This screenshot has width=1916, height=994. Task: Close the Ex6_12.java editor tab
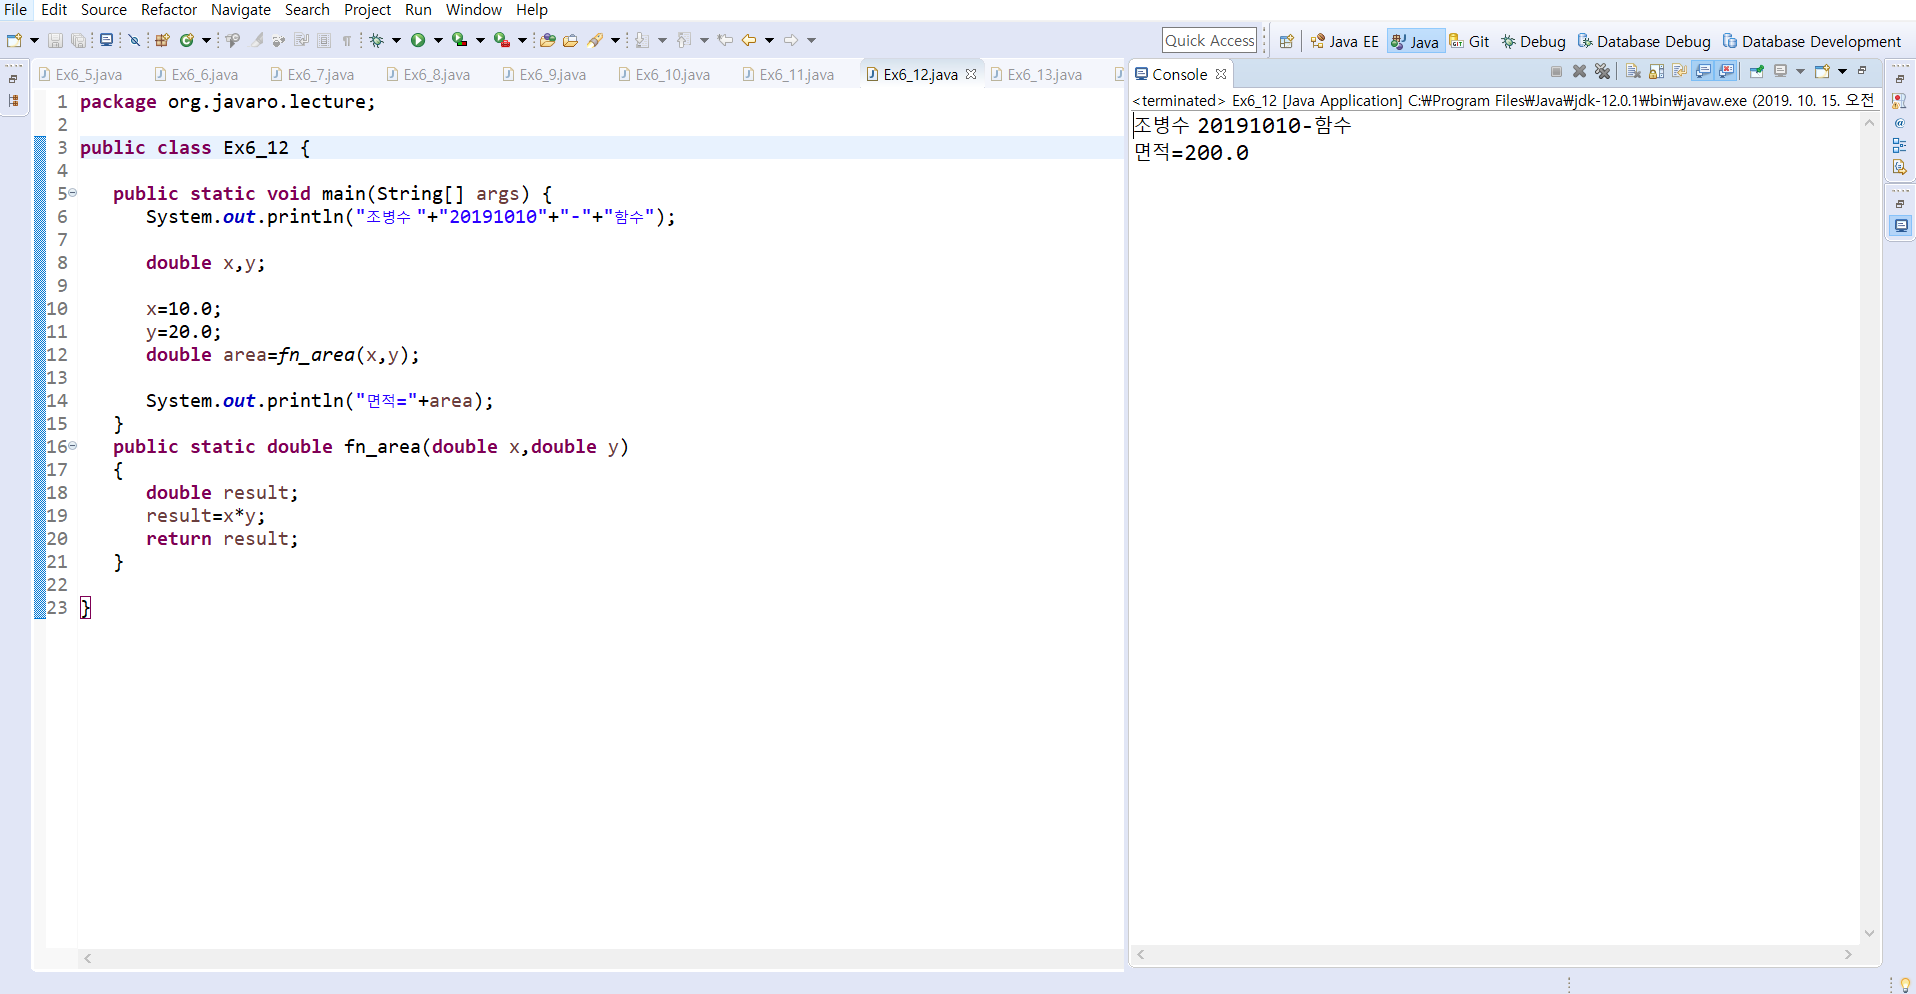pos(970,74)
